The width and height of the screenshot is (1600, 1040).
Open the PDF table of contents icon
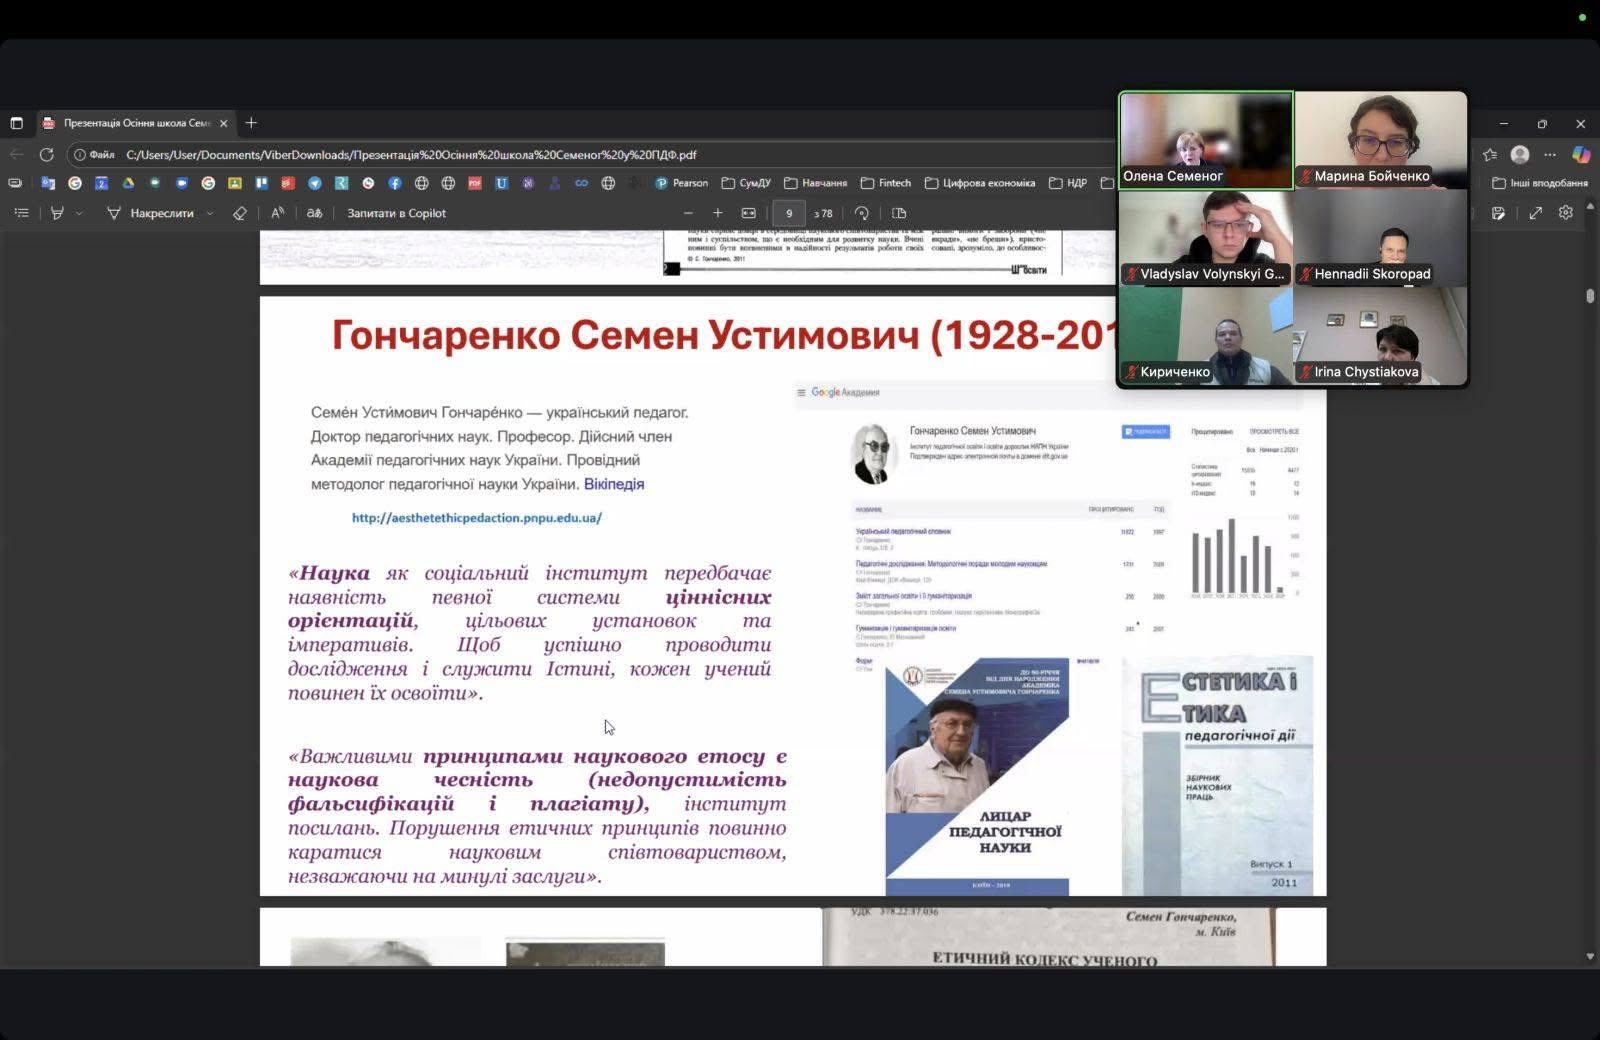pyautogui.click(x=21, y=213)
